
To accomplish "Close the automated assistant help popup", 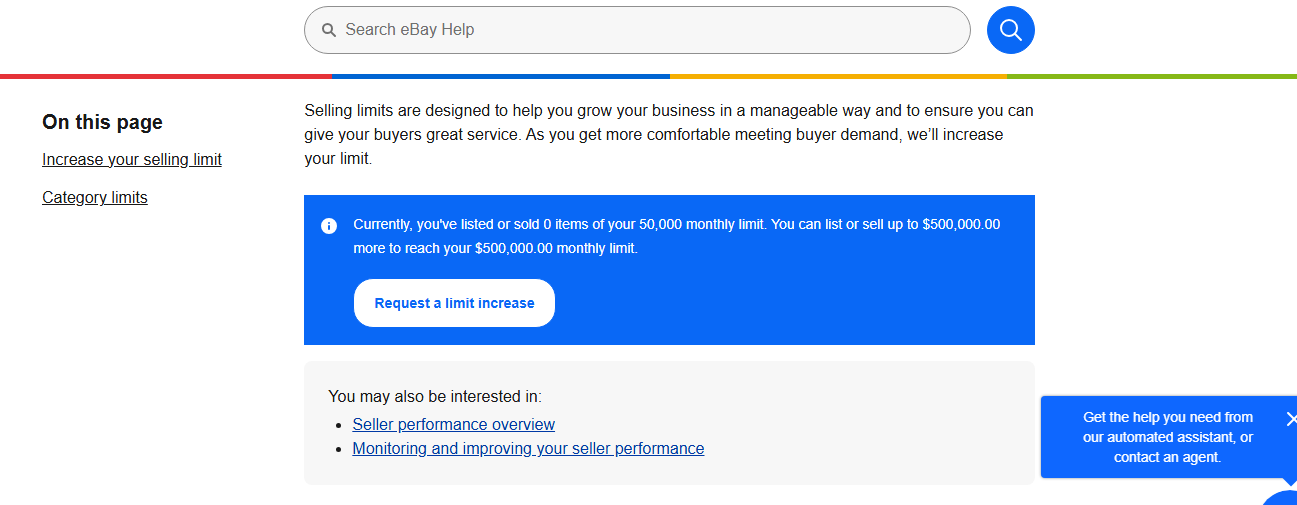I will tap(1290, 419).
